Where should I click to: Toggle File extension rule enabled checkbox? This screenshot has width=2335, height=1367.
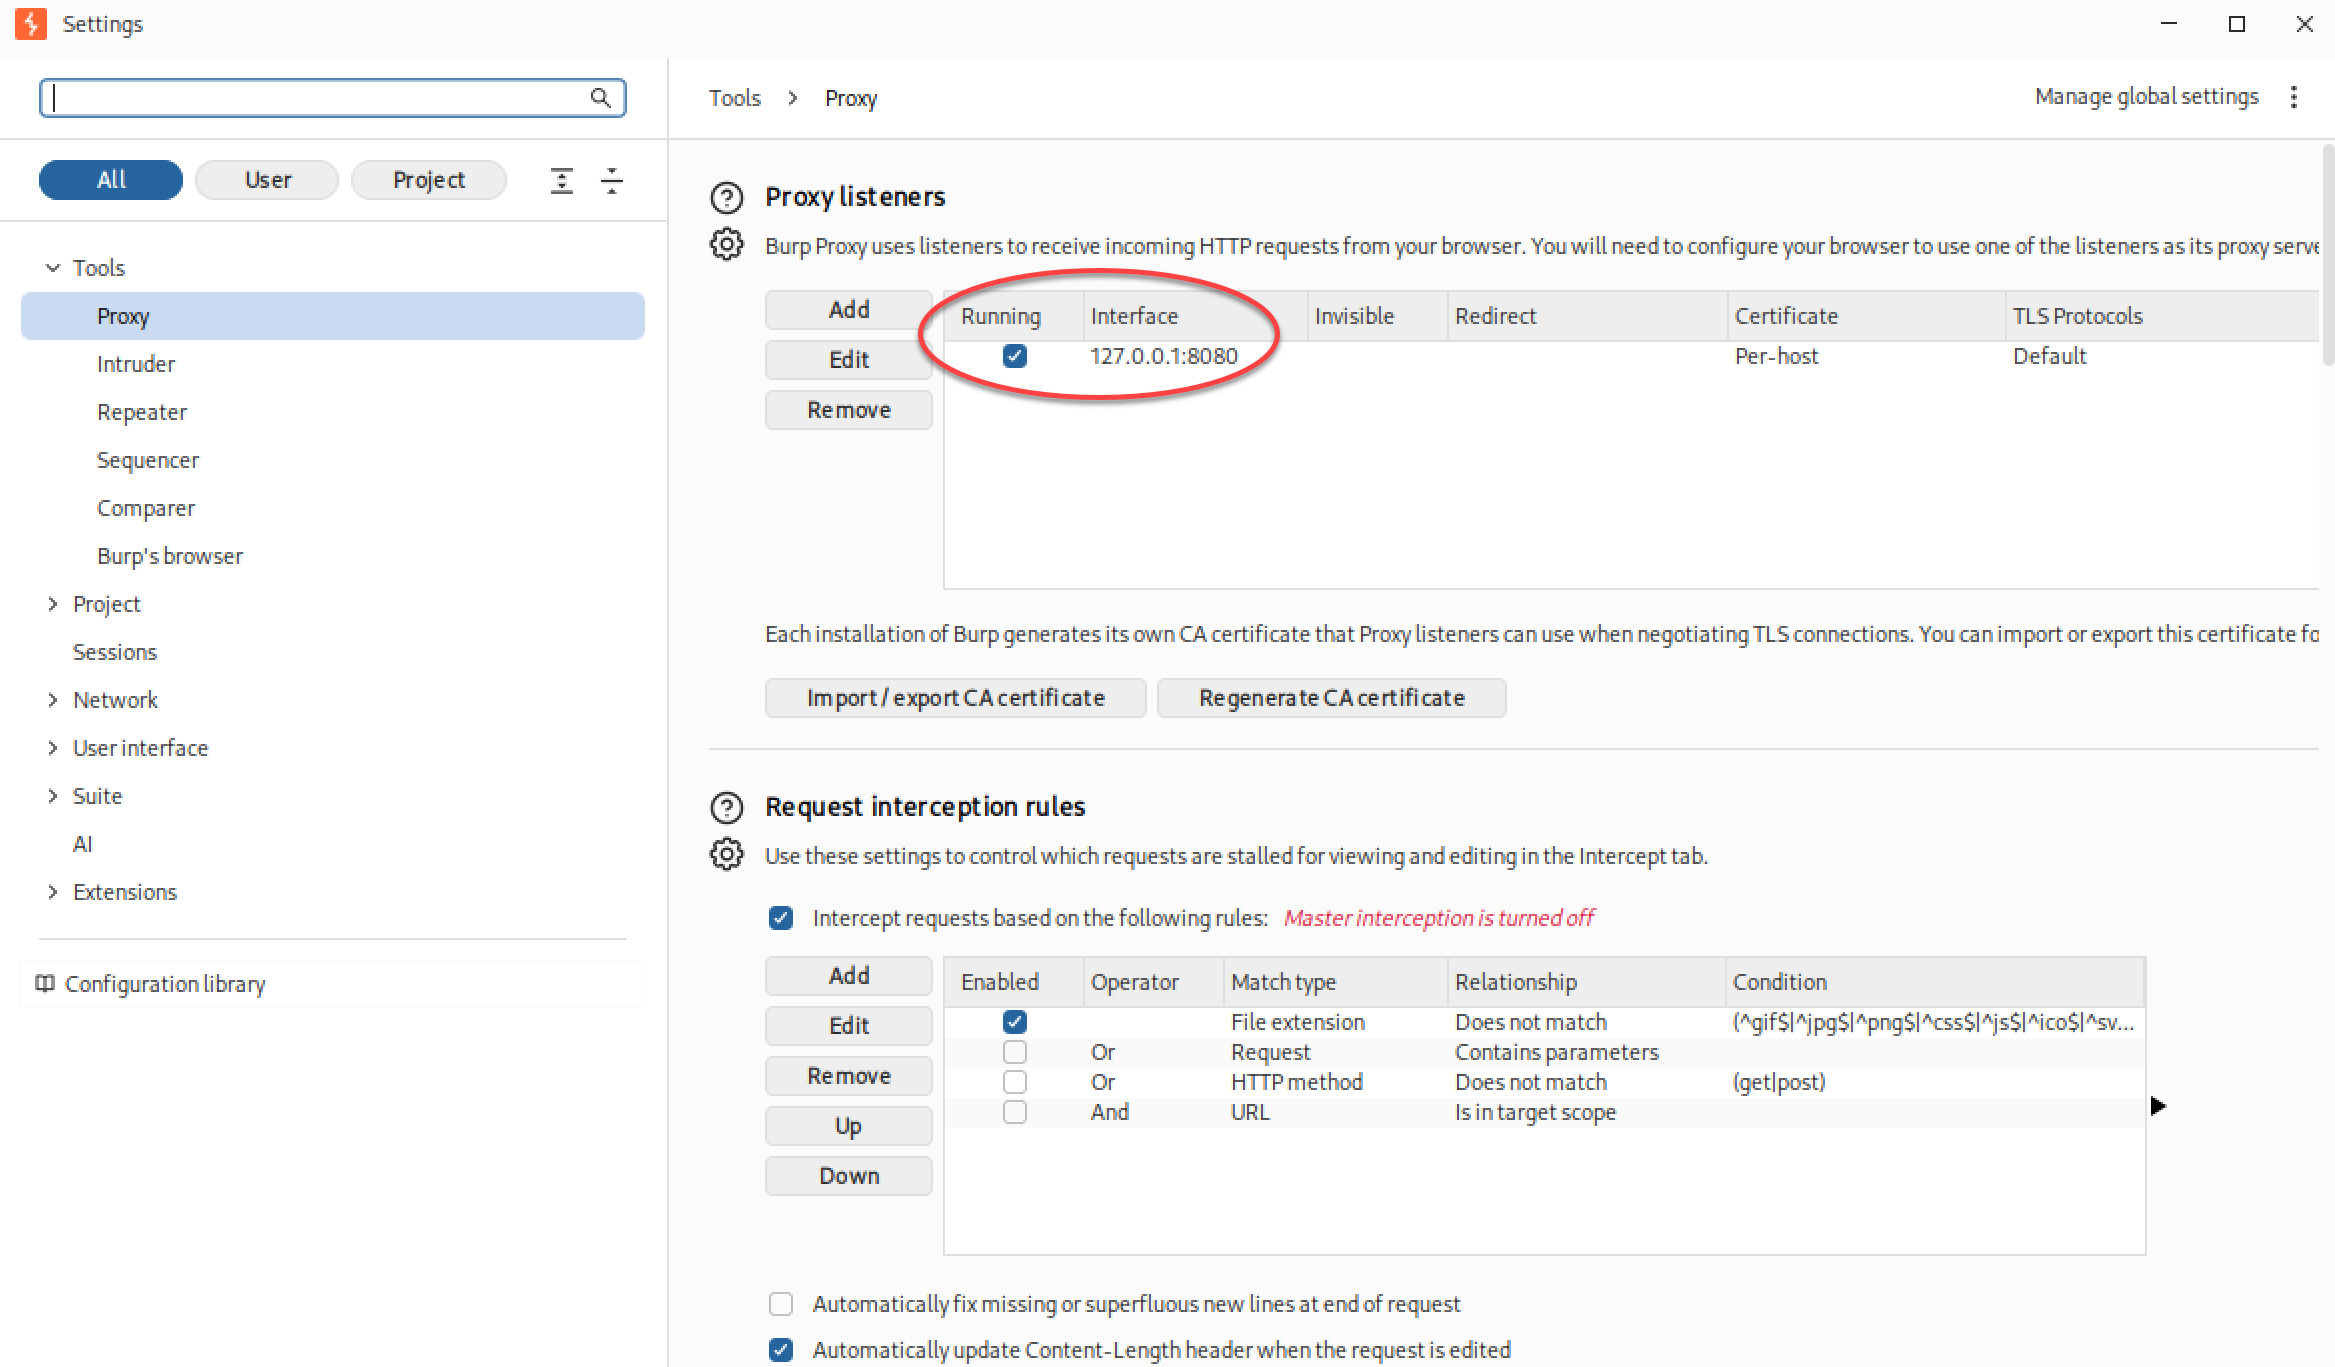pos(1015,1022)
